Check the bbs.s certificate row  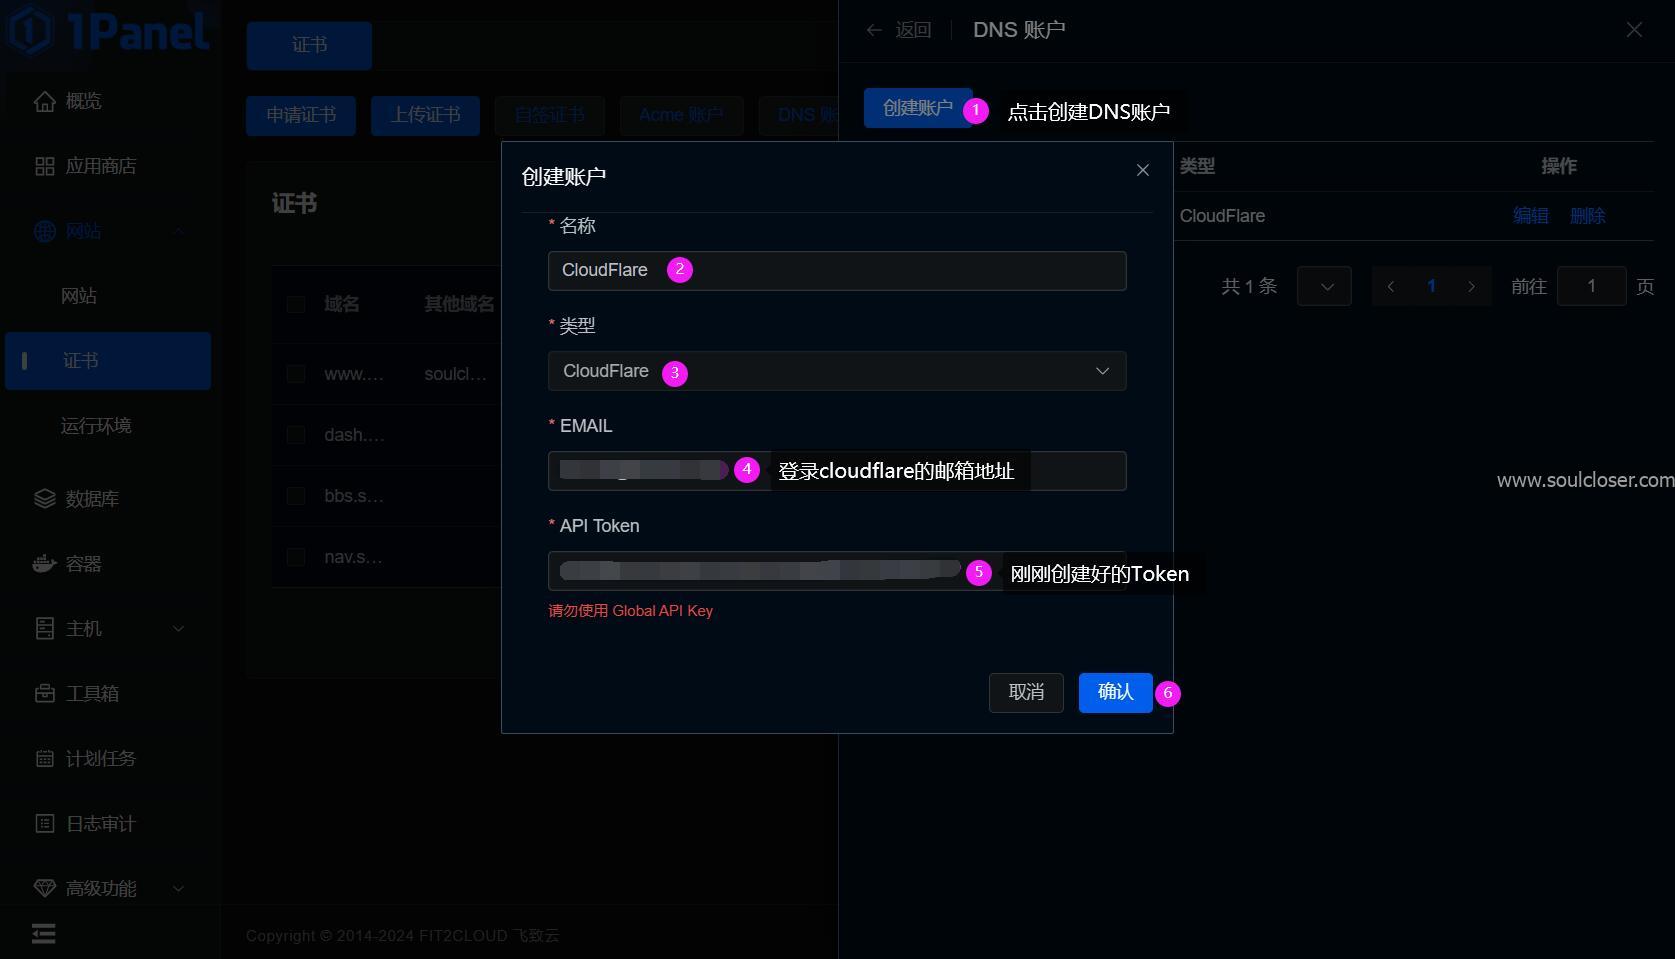tap(296, 496)
